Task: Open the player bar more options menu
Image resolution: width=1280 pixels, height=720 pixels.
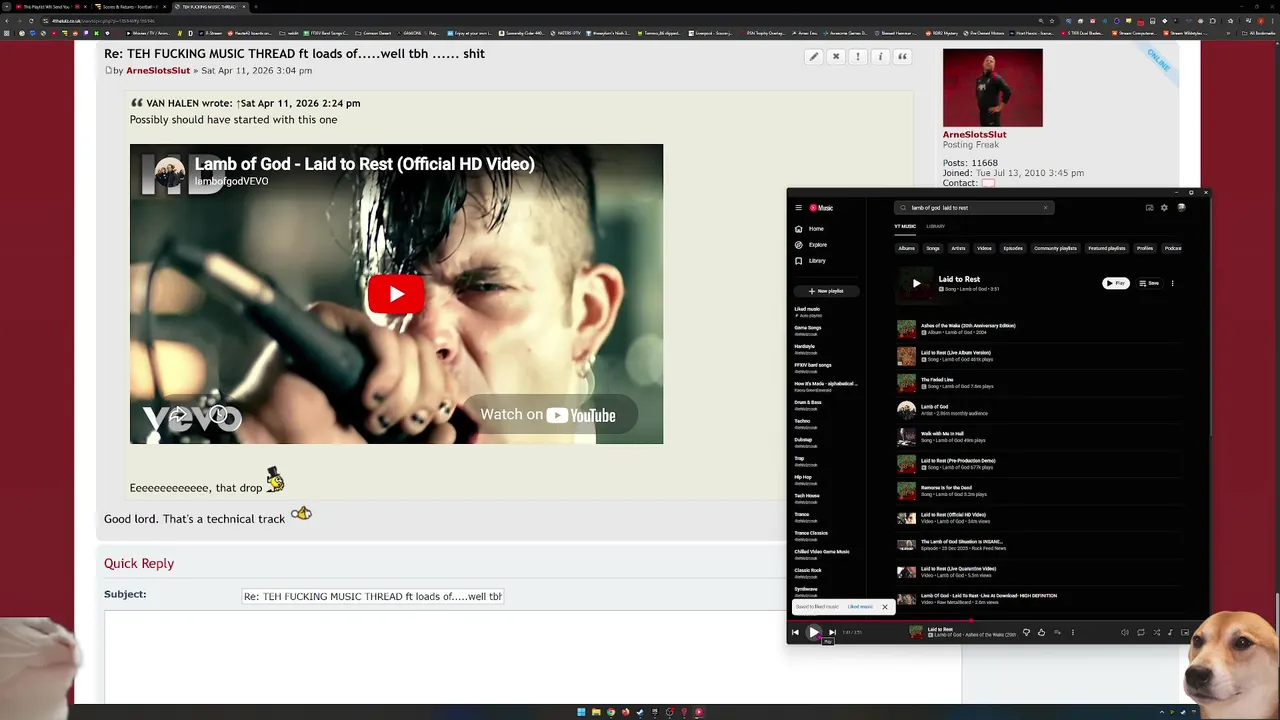Action: [1072, 632]
